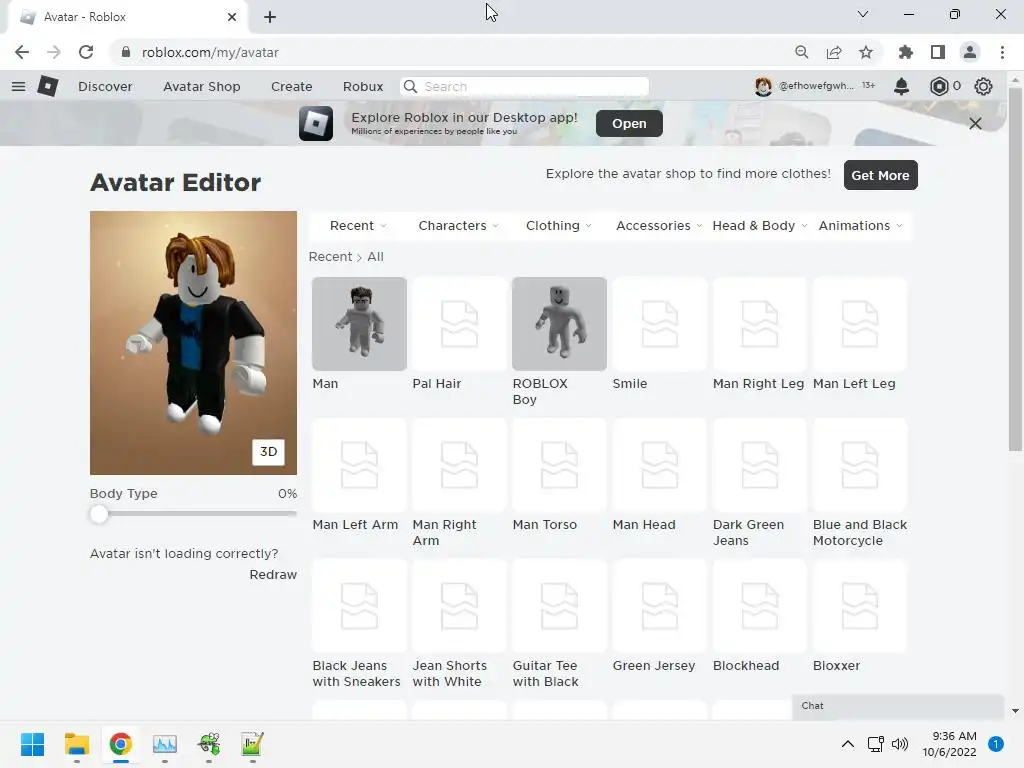Viewport: 1024px width, 768px height.
Task: Click the Body Type slider handle
Action: (x=99, y=514)
